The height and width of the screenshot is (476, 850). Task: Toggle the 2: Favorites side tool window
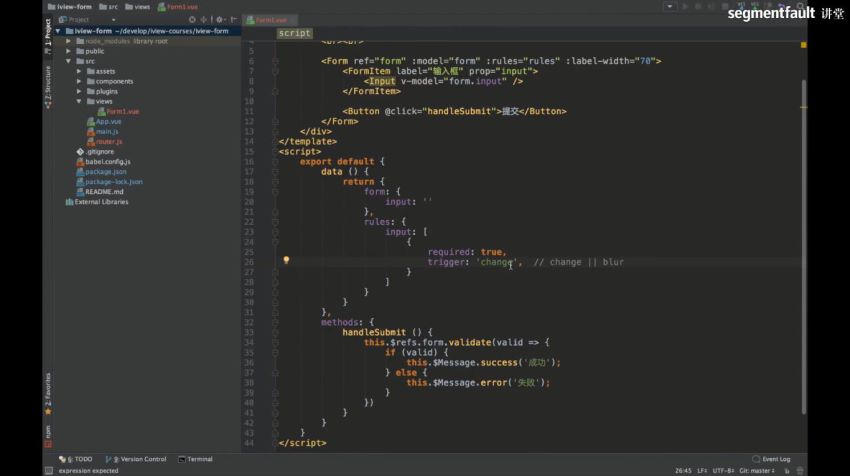tap(48, 393)
